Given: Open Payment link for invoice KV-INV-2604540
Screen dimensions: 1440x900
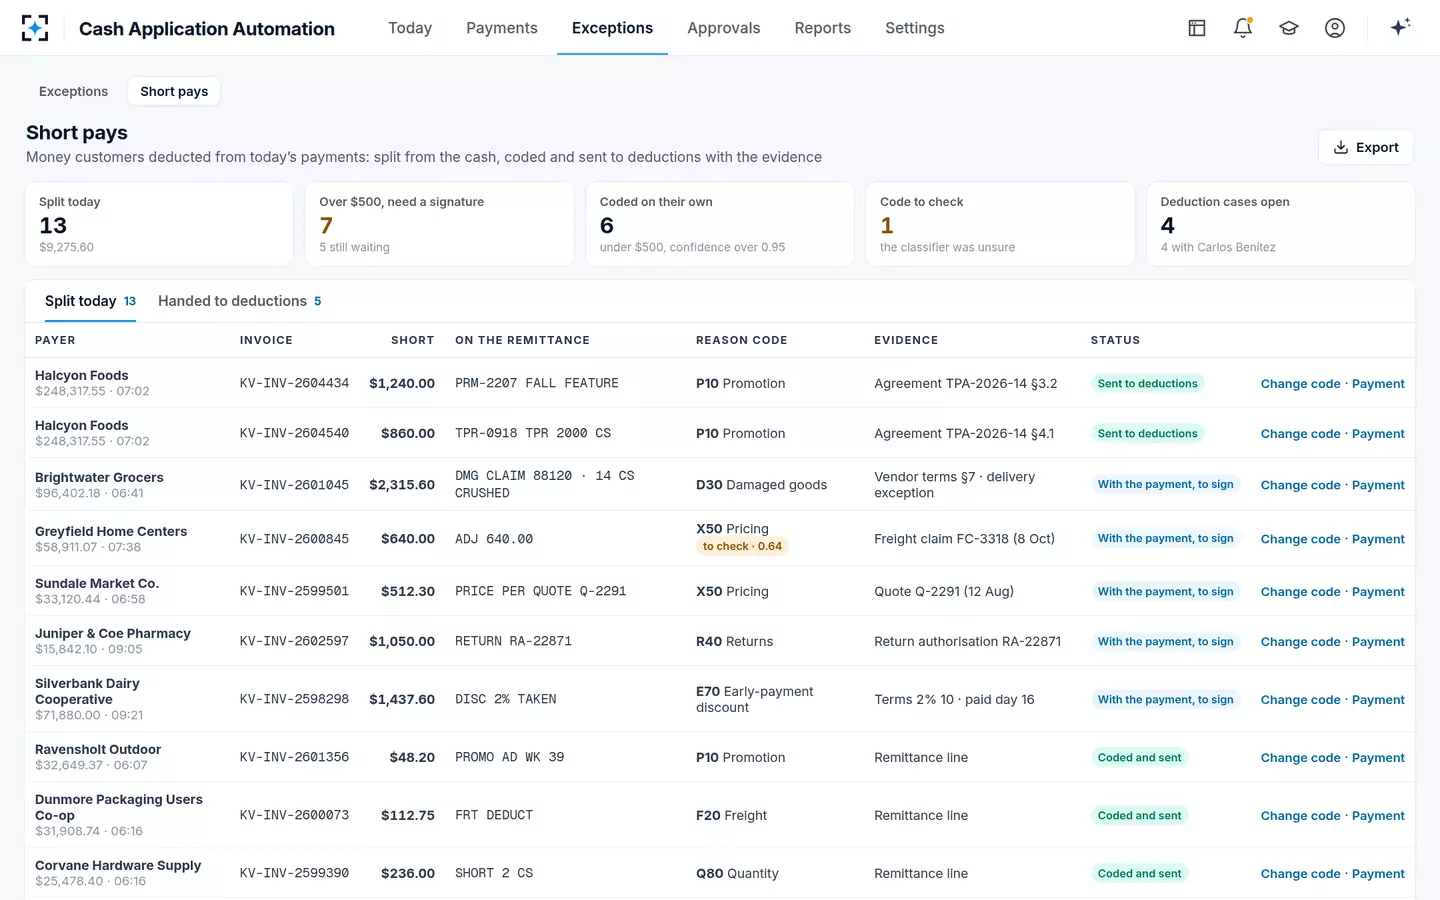Looking at the screenshot, I should pyautogui.click(x=1378, y=434).
